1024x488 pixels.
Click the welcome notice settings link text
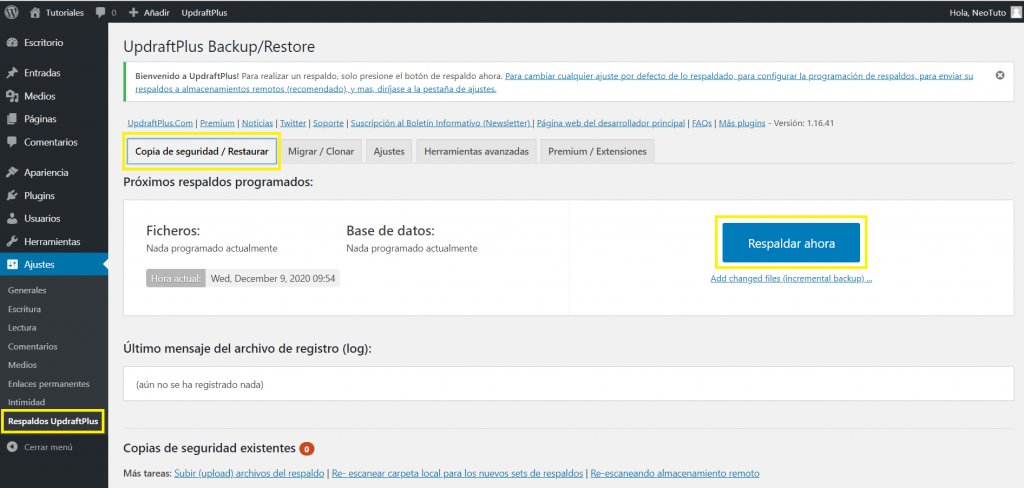(554, 82)
